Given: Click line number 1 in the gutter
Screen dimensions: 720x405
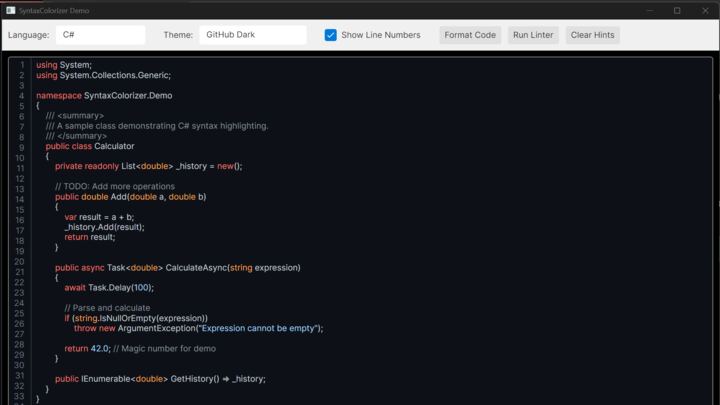Looking at the screenshot, I should pos(22,65).
